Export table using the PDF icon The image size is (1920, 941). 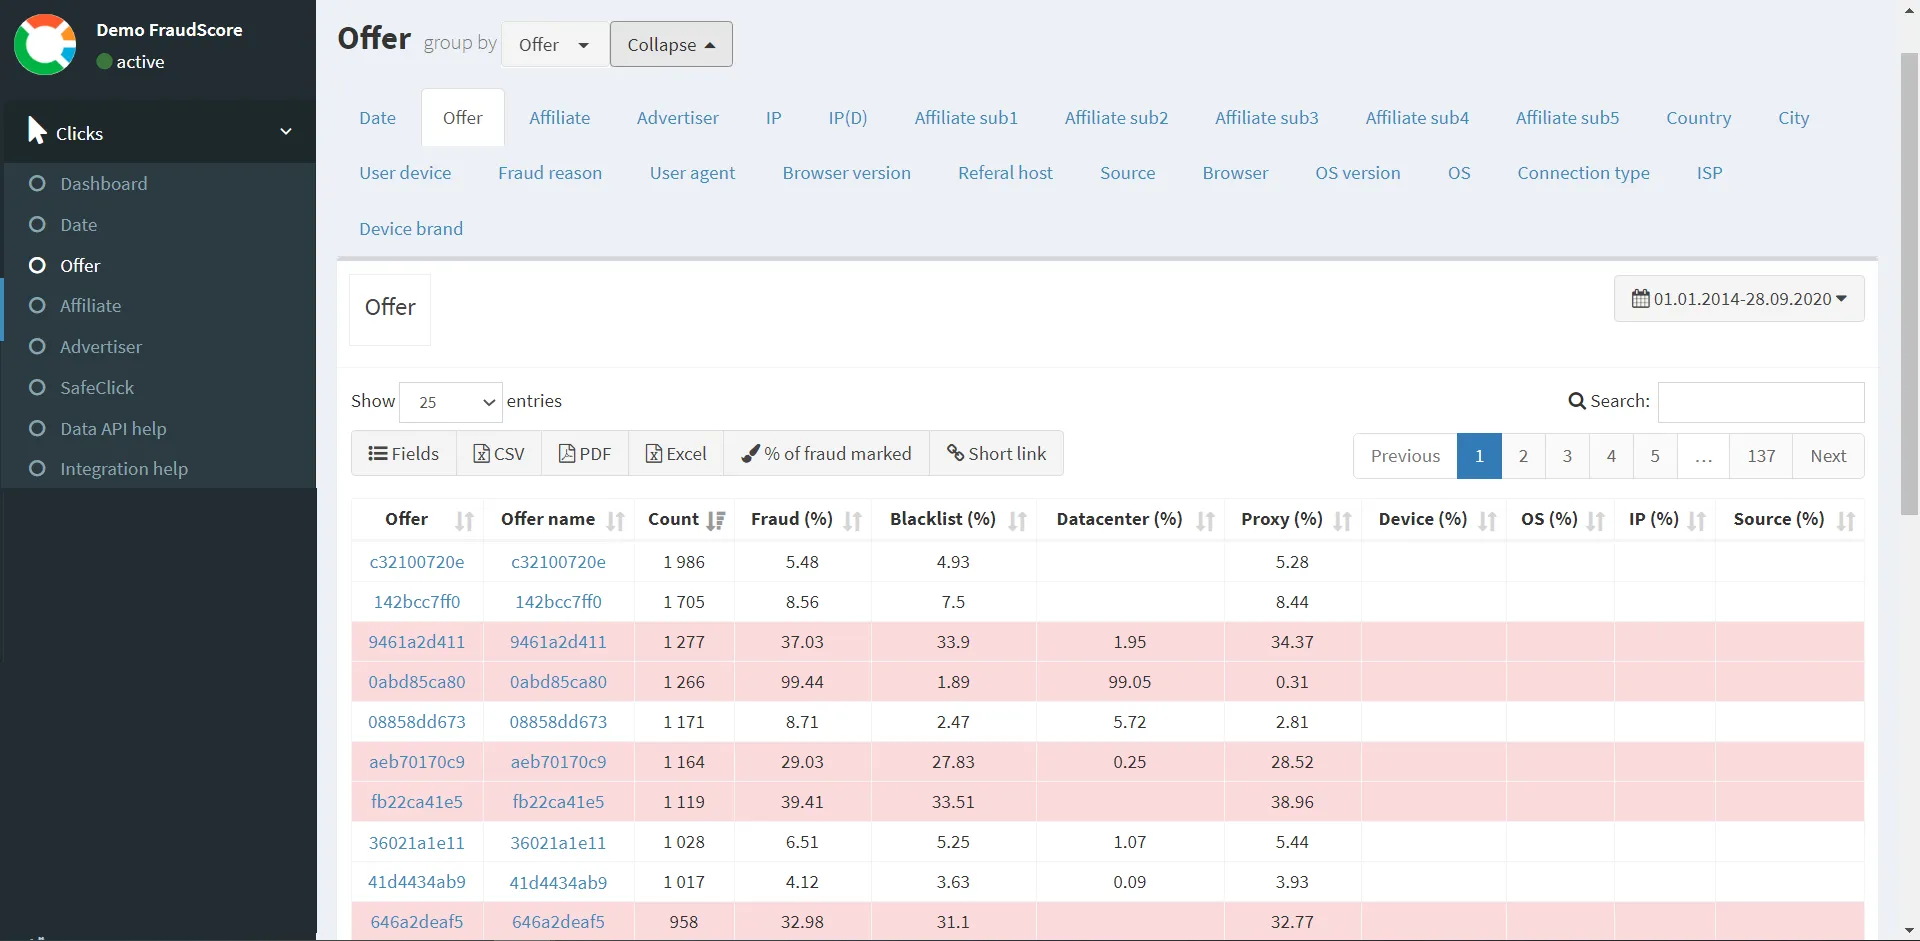click(x=567, y=454)
